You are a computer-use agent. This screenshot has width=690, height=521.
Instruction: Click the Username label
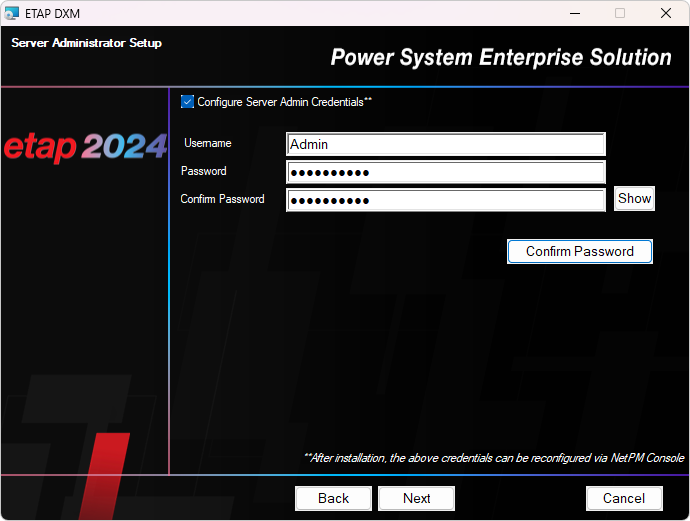coord(208,143)
